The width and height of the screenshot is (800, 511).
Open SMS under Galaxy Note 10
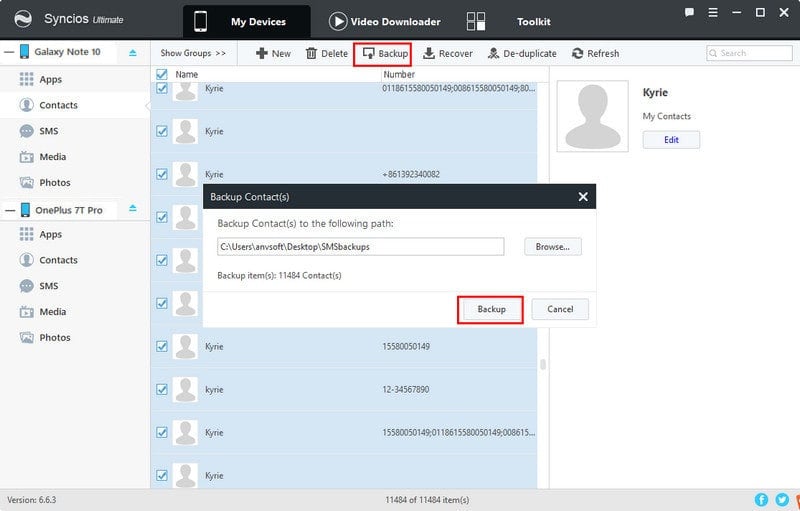[x=74, y=131]
